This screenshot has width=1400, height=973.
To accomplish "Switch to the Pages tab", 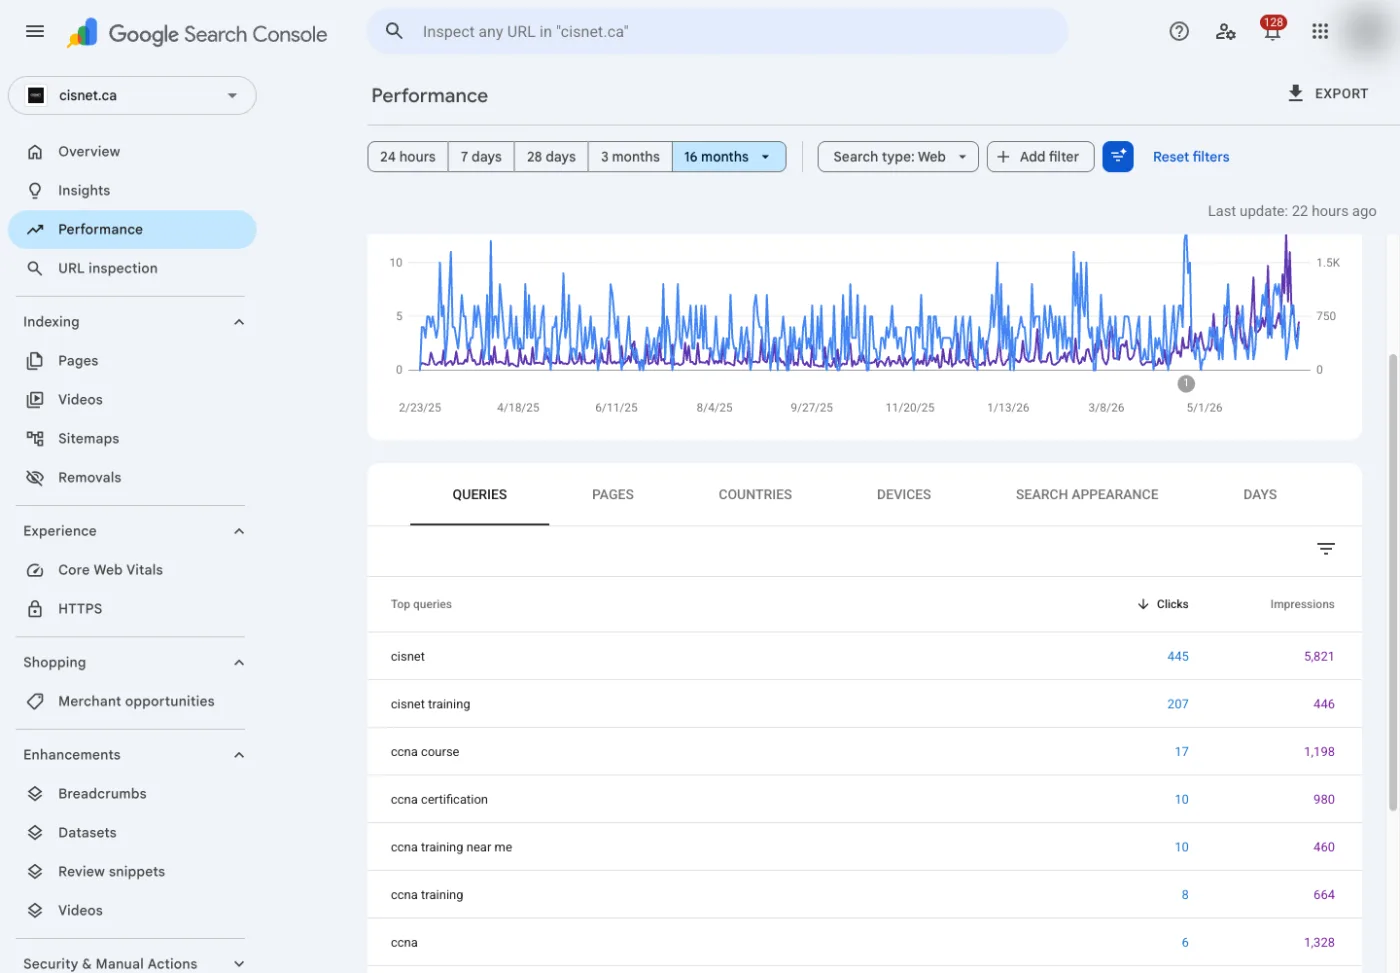I will 613,495.
